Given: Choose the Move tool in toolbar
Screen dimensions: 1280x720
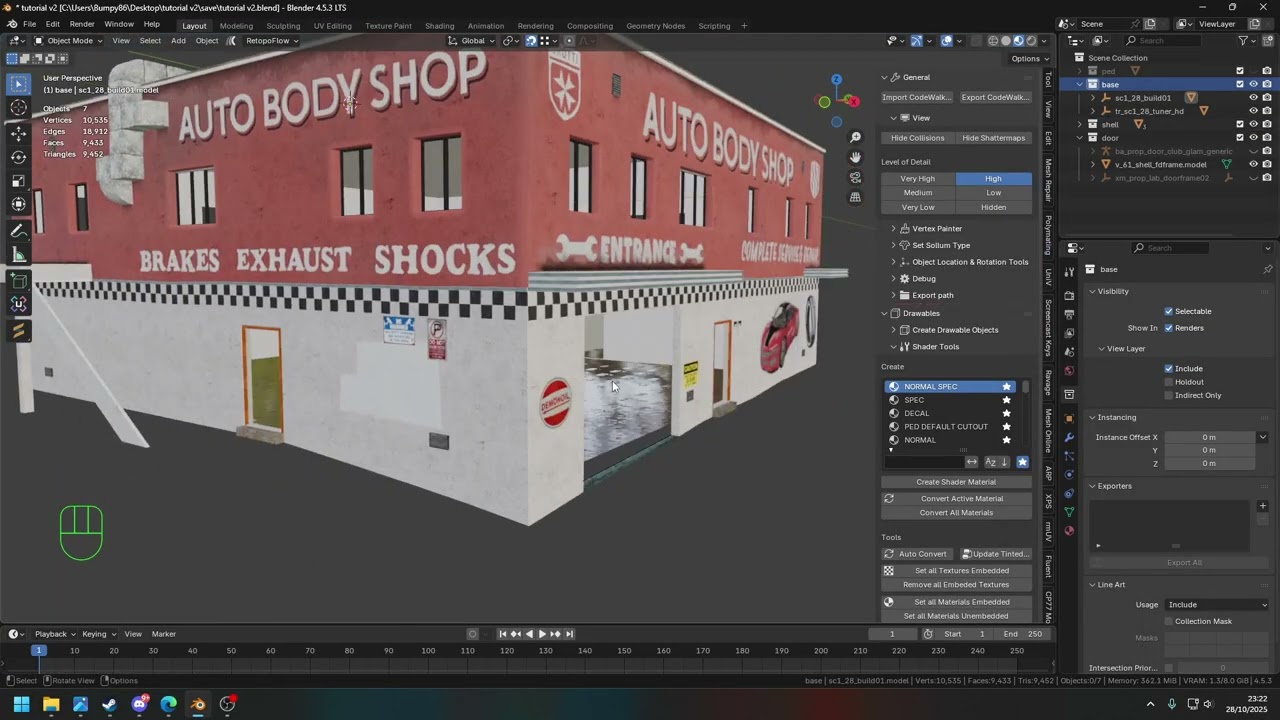Looking at the screenshot, I should [x=19, y=133].
